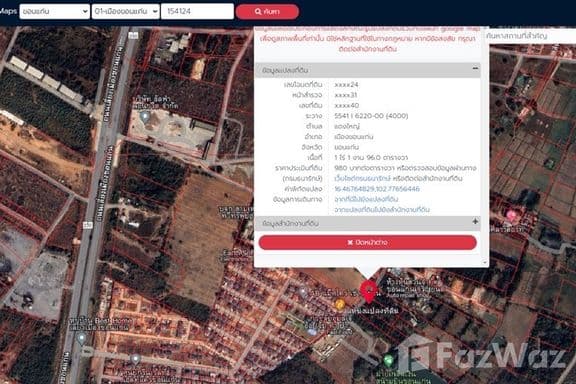Open the จากที่ฉันถึงแปลงที่ดิน directions link

pyautogui.click(x=366, y=199)
